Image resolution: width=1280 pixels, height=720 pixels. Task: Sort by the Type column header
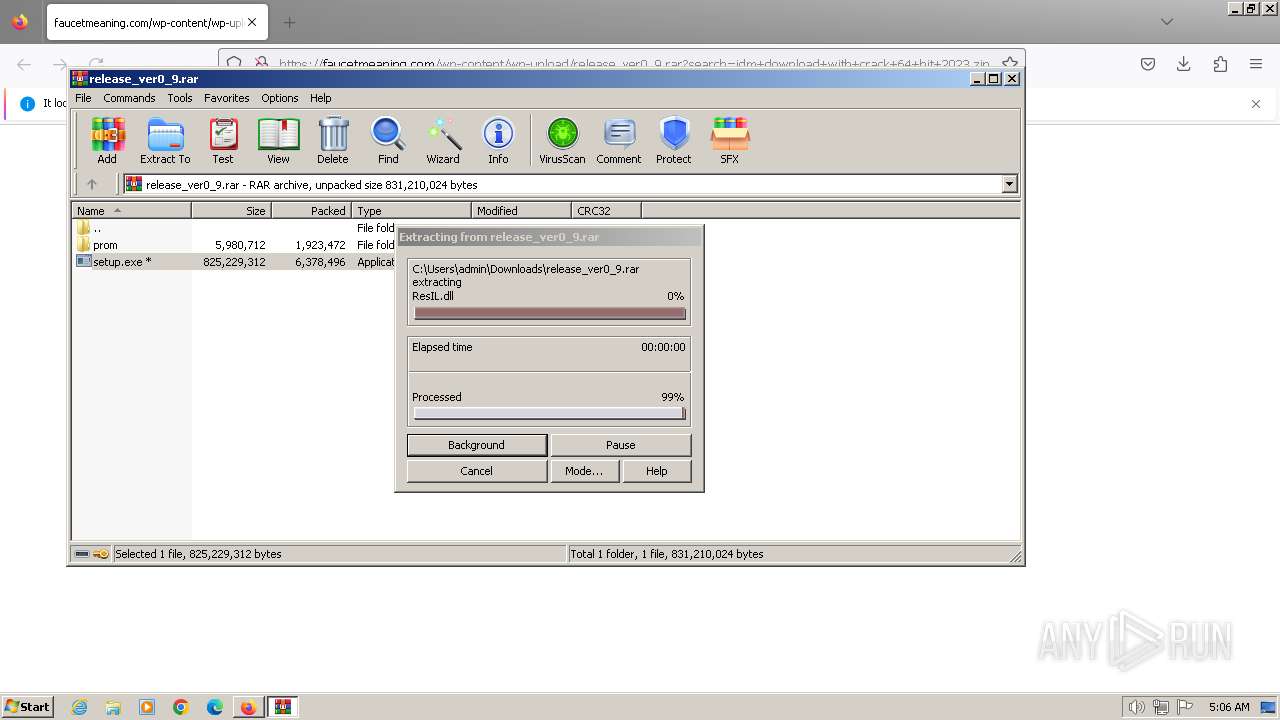pyautogui.click(x=411, y=211)
